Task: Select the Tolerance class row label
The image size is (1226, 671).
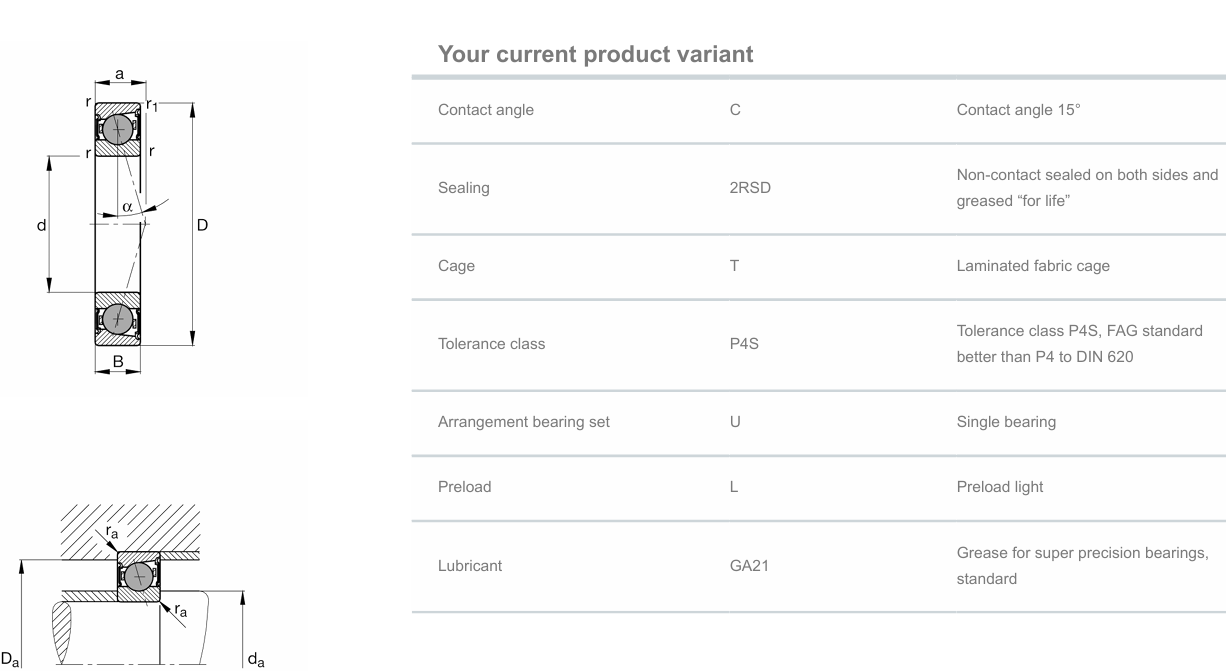Action: (x=492, y=344)
